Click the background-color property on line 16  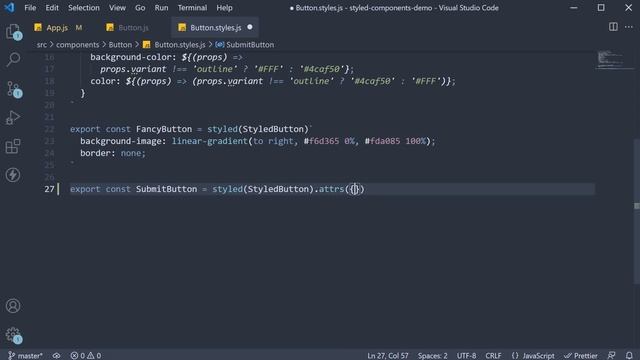tap(131, 57)
